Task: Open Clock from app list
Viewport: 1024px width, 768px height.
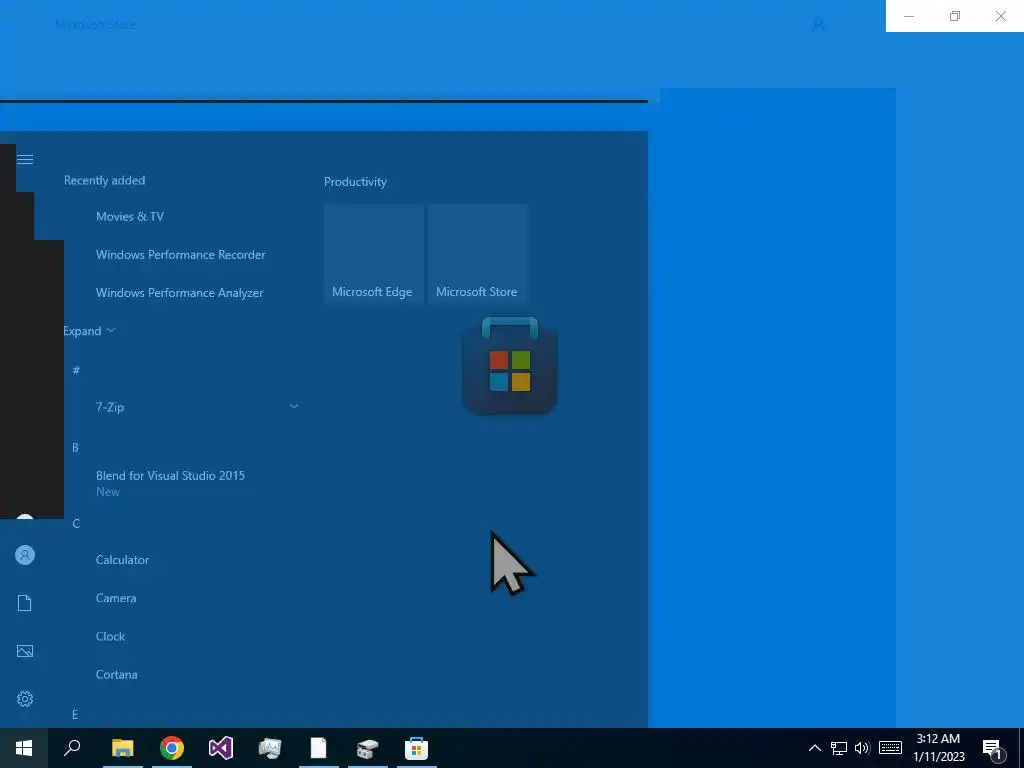Action: click(110, 636)
